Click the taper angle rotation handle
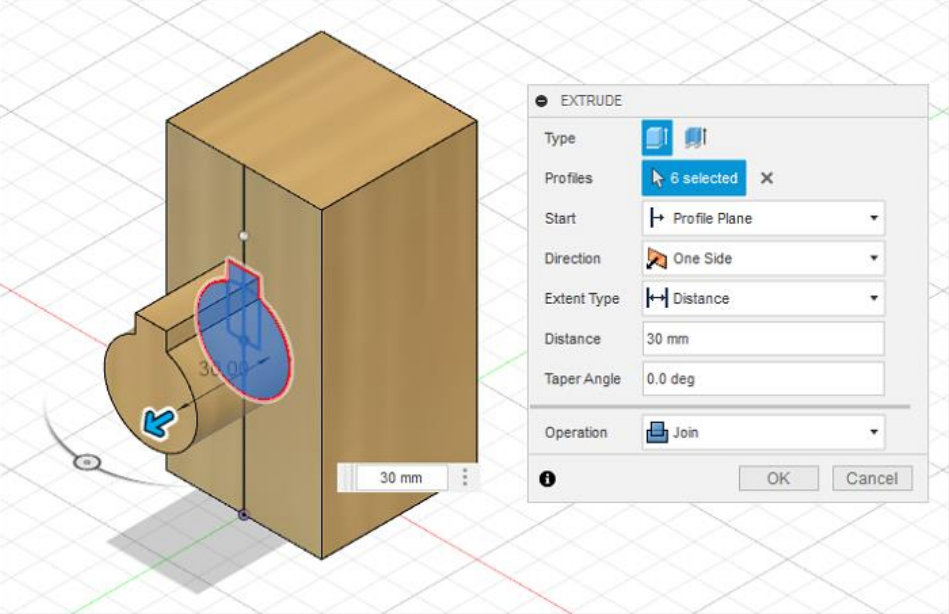Screen dimensions: 949x614 tap(88, 462)
